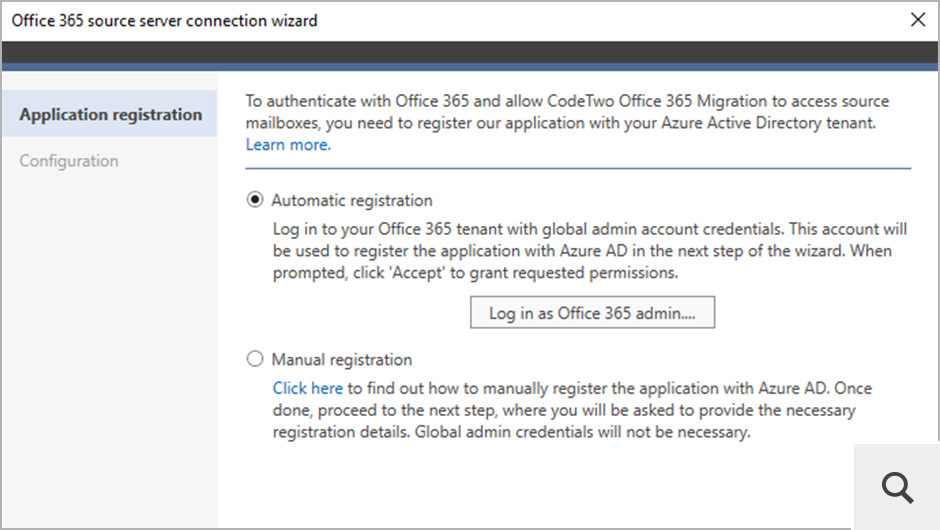Open the Learn more link
The width and height of the screenshot is (940, 530).
click(288, 144)
